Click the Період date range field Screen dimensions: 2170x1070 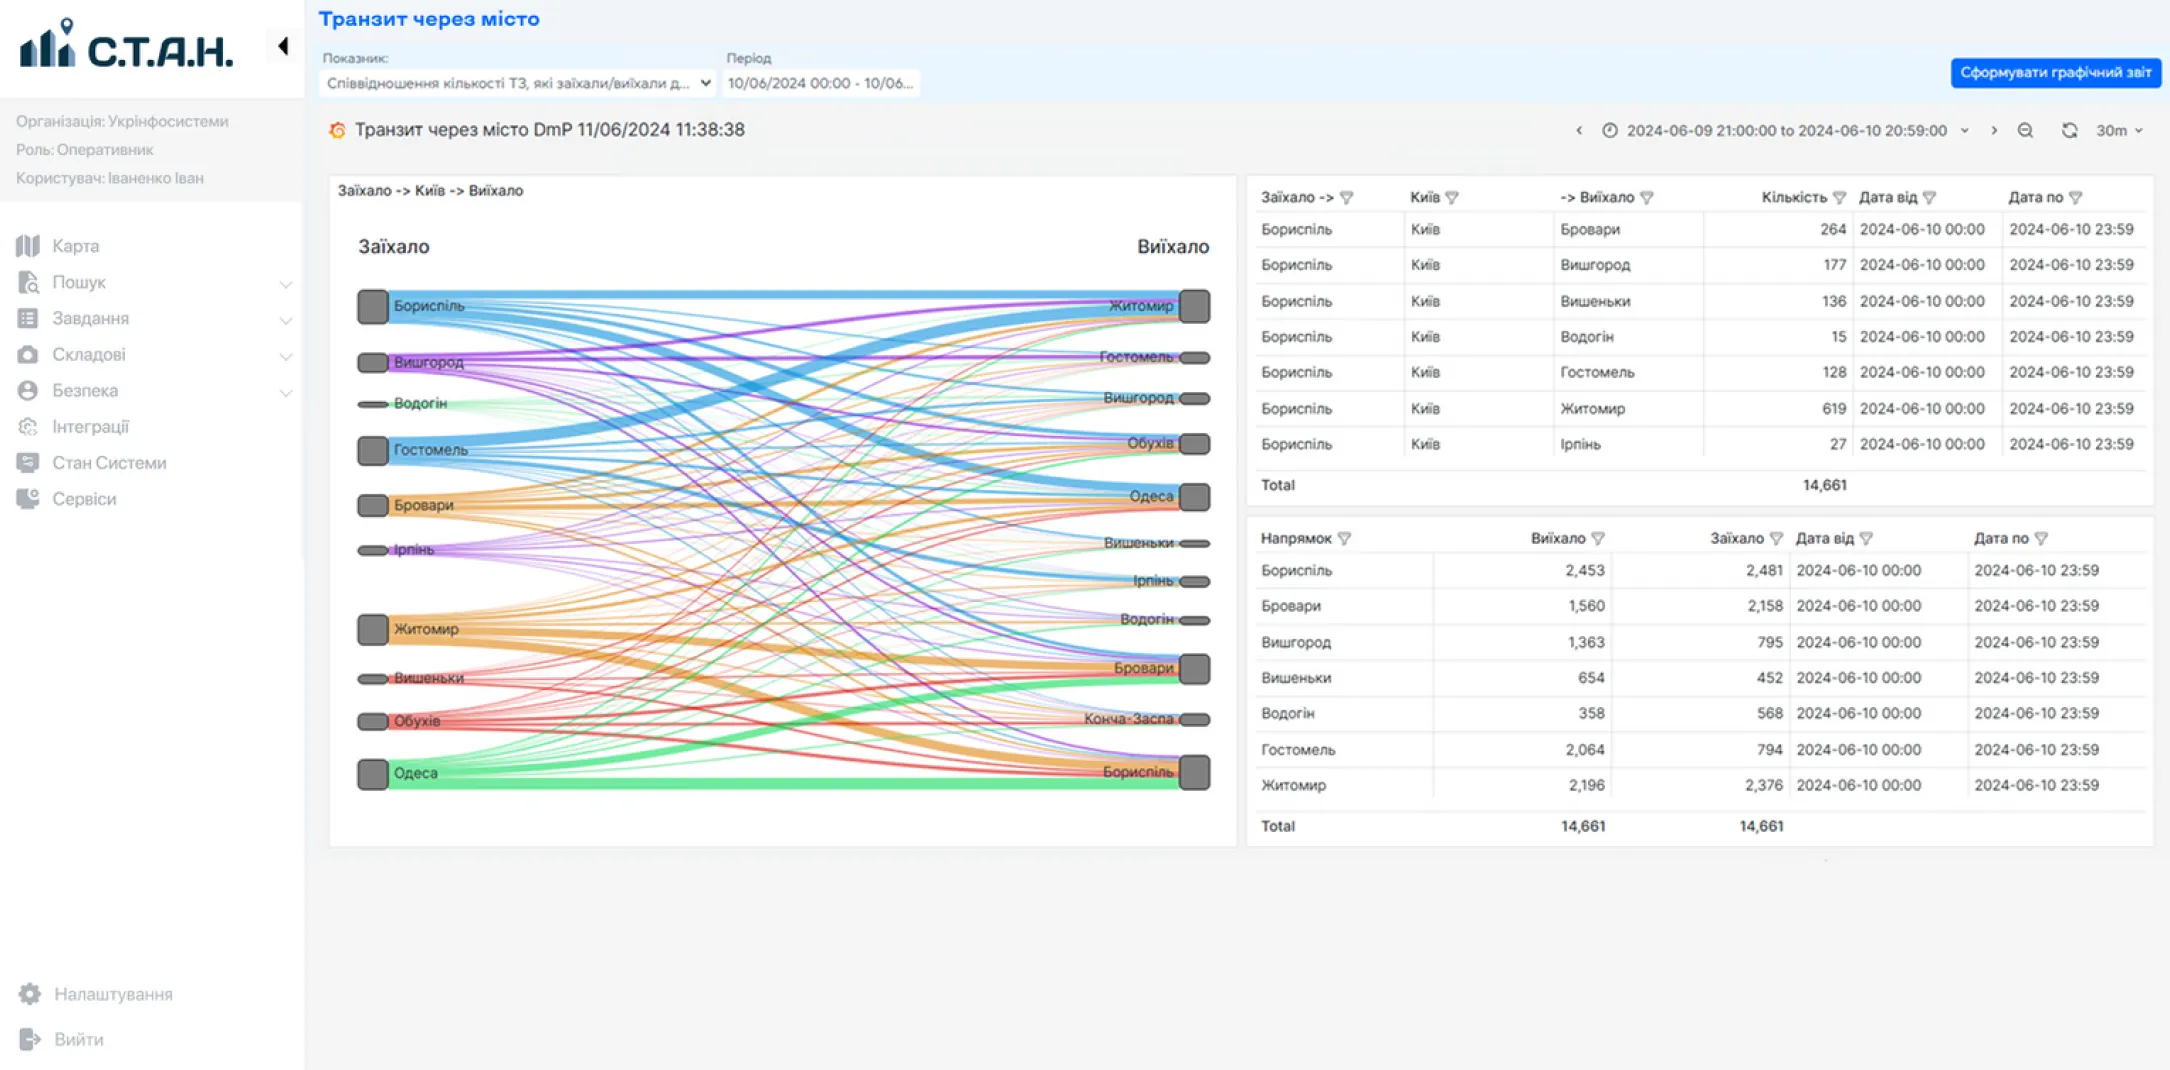tap(820, 83)
